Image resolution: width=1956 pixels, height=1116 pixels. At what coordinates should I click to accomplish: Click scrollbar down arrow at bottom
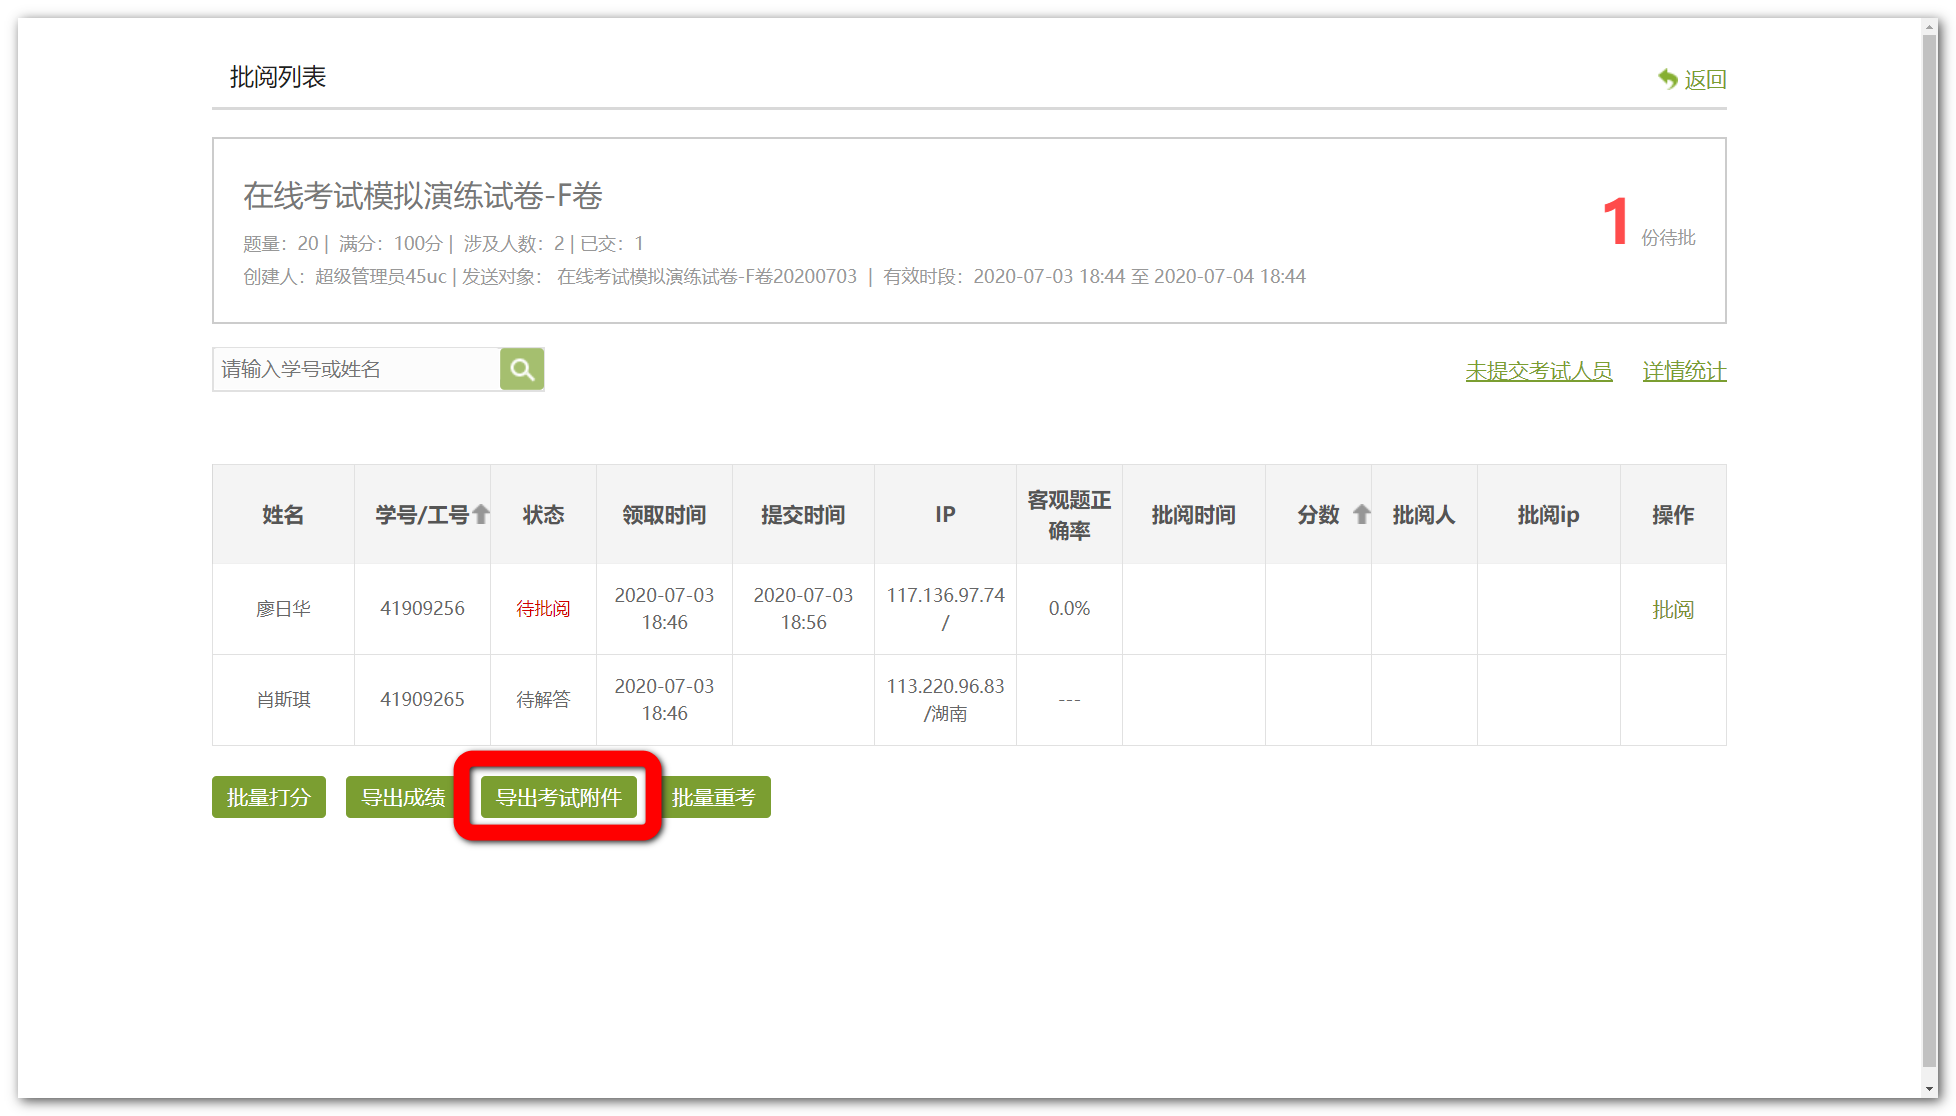point(1930,1089)
